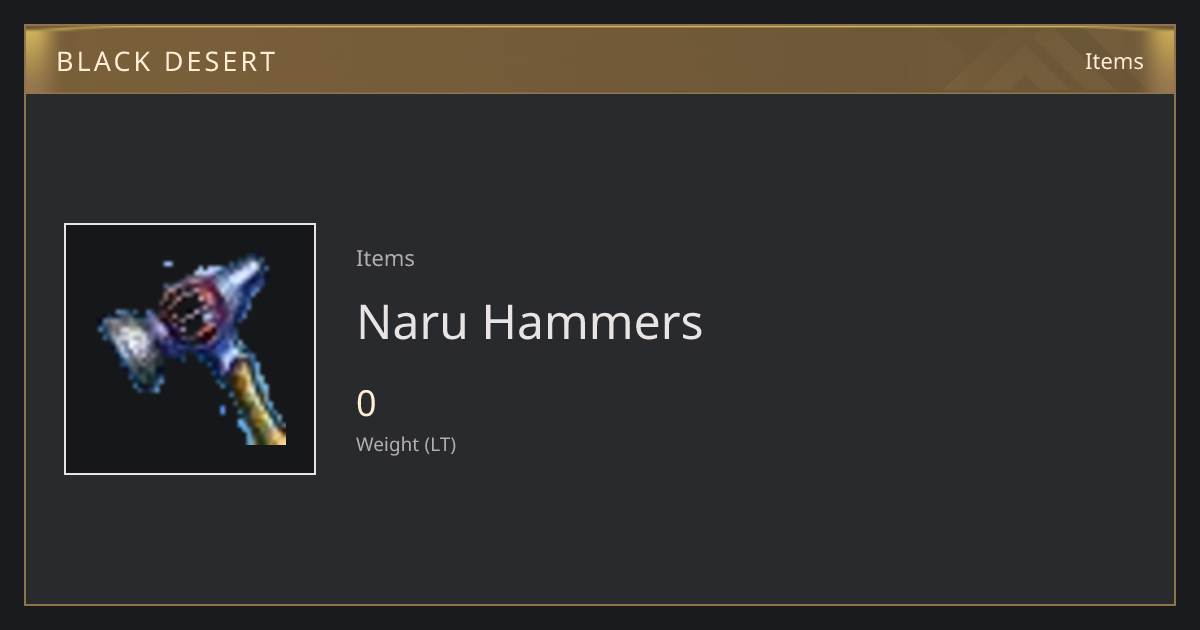Image resolution: width=1200 pixels, height=630 pixels.
Task: Click the chevron emblem in gold header
Action: tap(1040, 60)
